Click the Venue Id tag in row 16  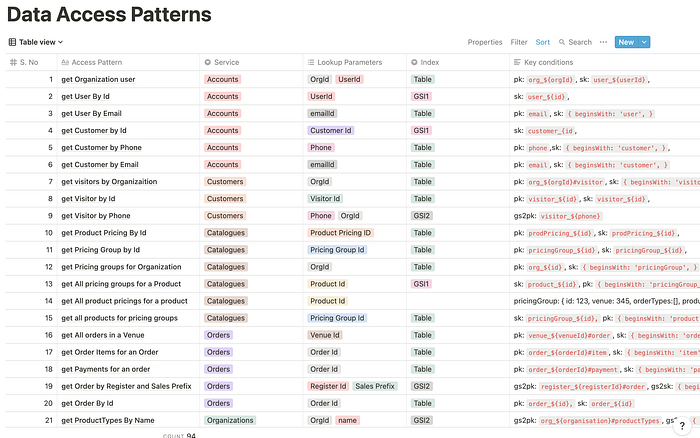point(325,335)
